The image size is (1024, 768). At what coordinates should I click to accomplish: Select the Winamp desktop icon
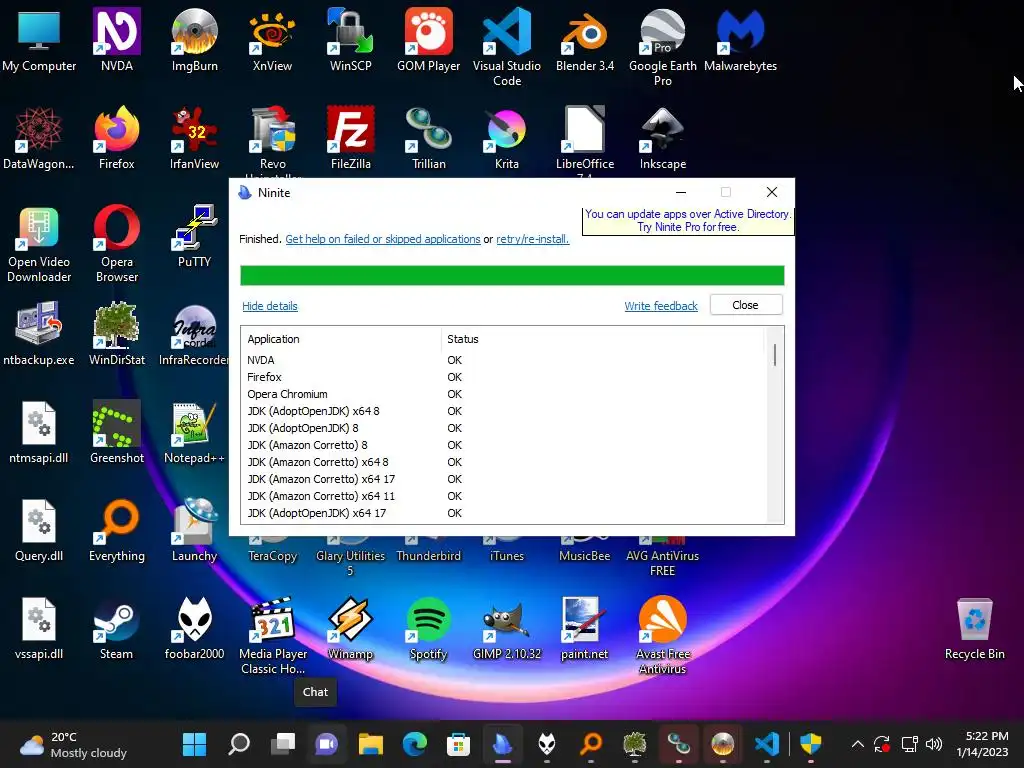point(351,628)
